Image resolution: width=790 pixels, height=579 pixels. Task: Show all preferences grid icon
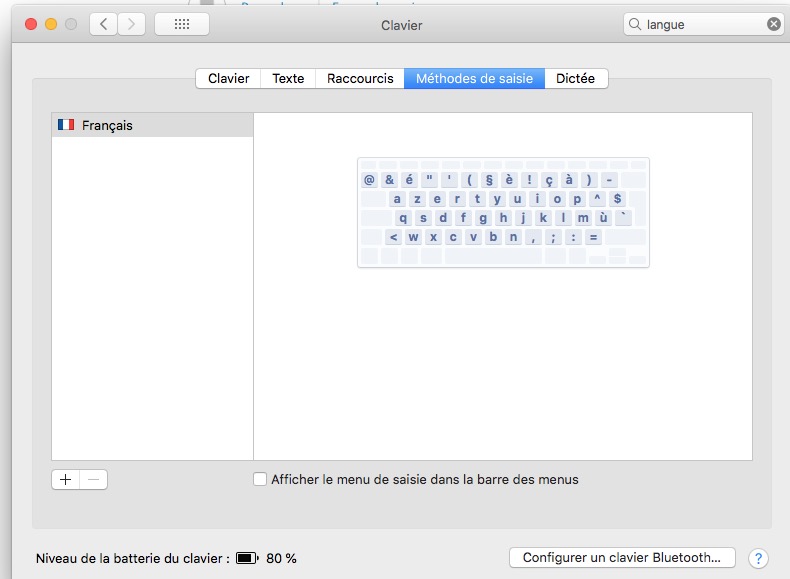pos(182,24)
